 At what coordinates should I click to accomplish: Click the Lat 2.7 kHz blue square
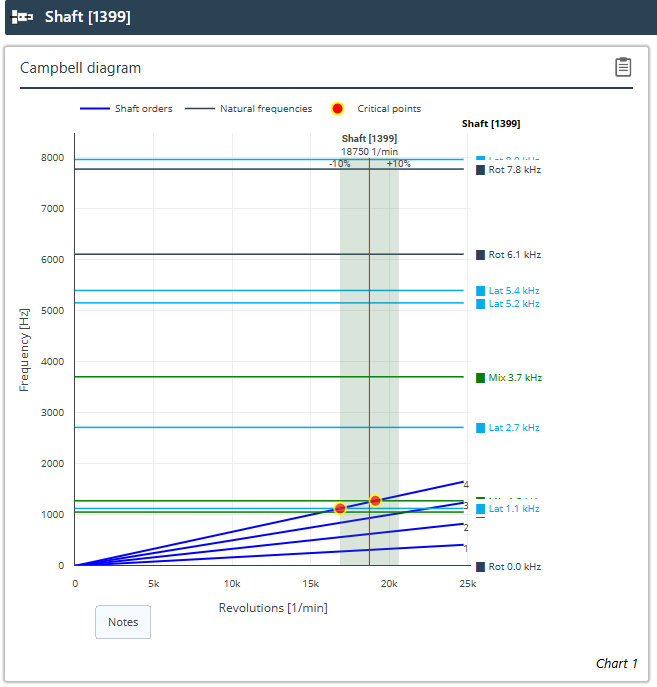(480, 428)
